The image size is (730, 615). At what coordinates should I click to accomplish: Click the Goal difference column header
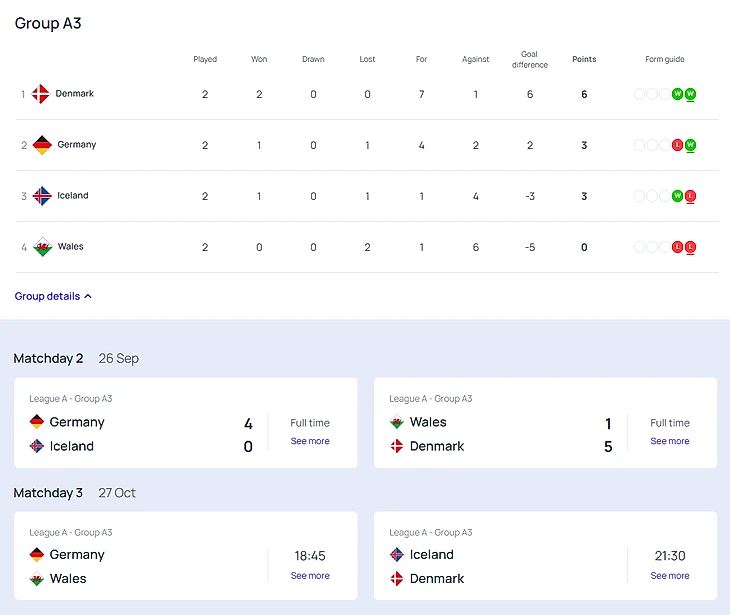coord(530,59)
